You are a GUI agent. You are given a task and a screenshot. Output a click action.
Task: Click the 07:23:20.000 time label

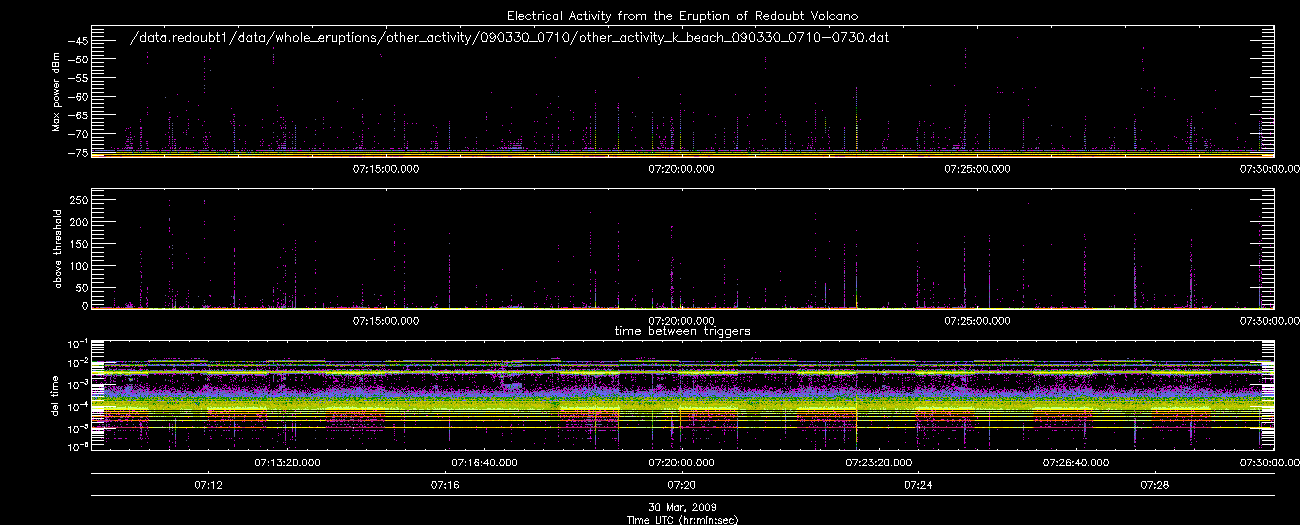click(x=879, y=462)
